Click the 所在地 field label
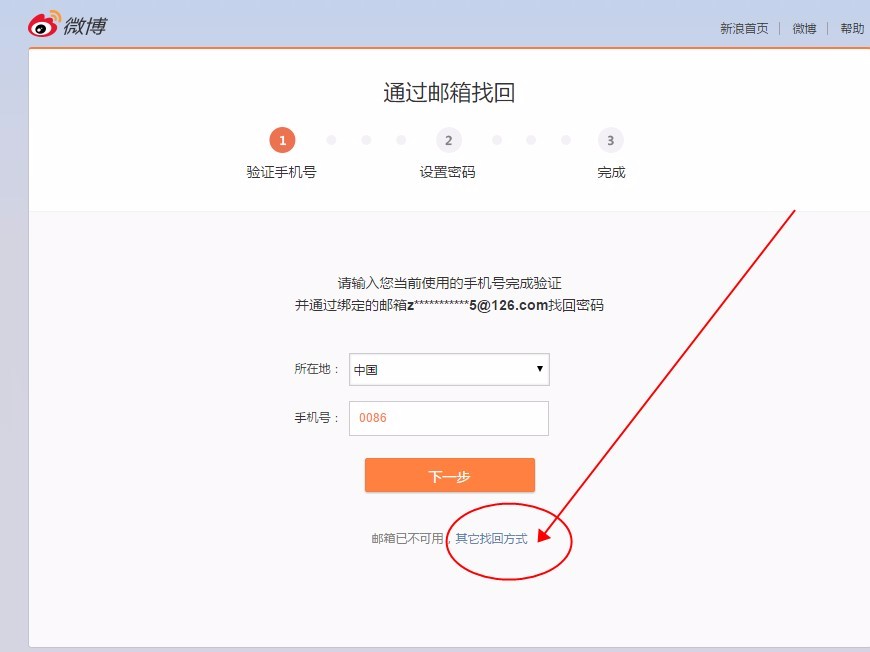Image resolution: width=870 pixels, height=652 pixels. coord(316,369)
